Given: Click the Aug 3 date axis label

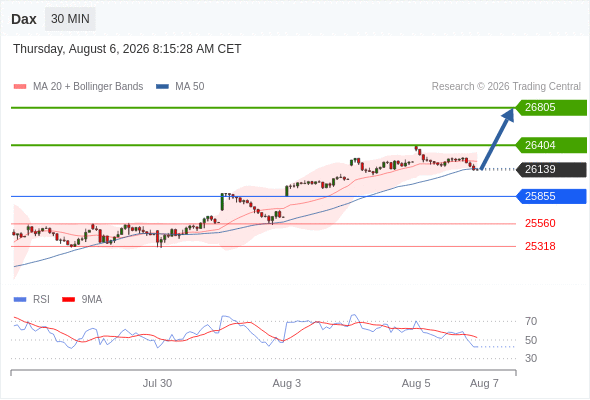Looking at the screenshot, I should (x=287, y=383).
